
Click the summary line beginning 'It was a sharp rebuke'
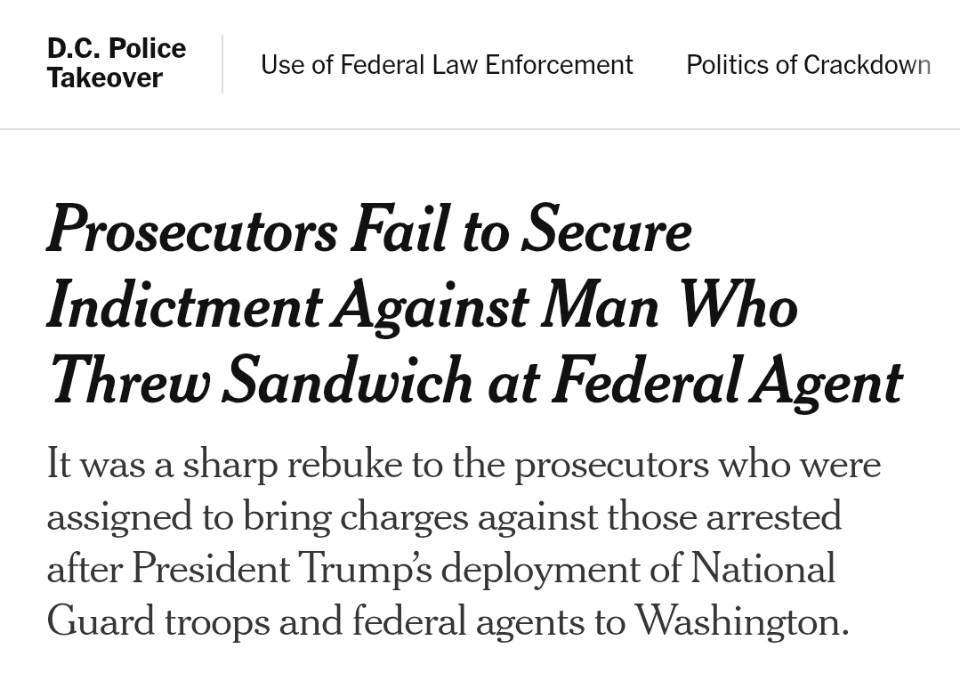[463, 465]
